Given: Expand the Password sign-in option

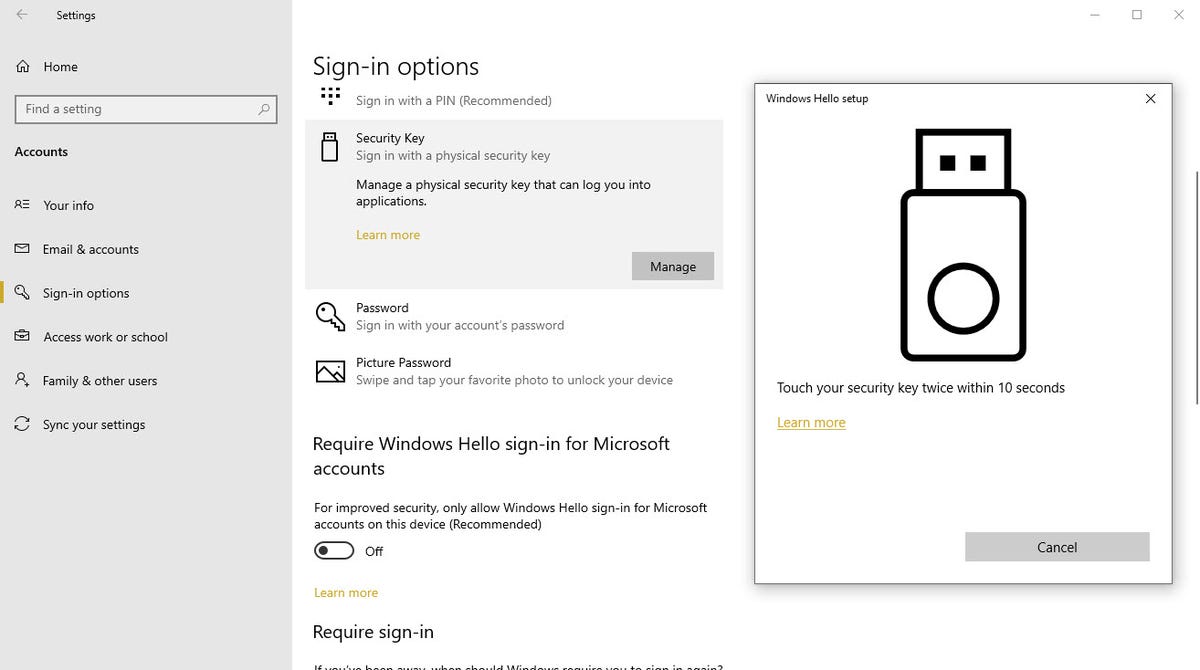Looking at the screenshot, I should click(514, 316).
